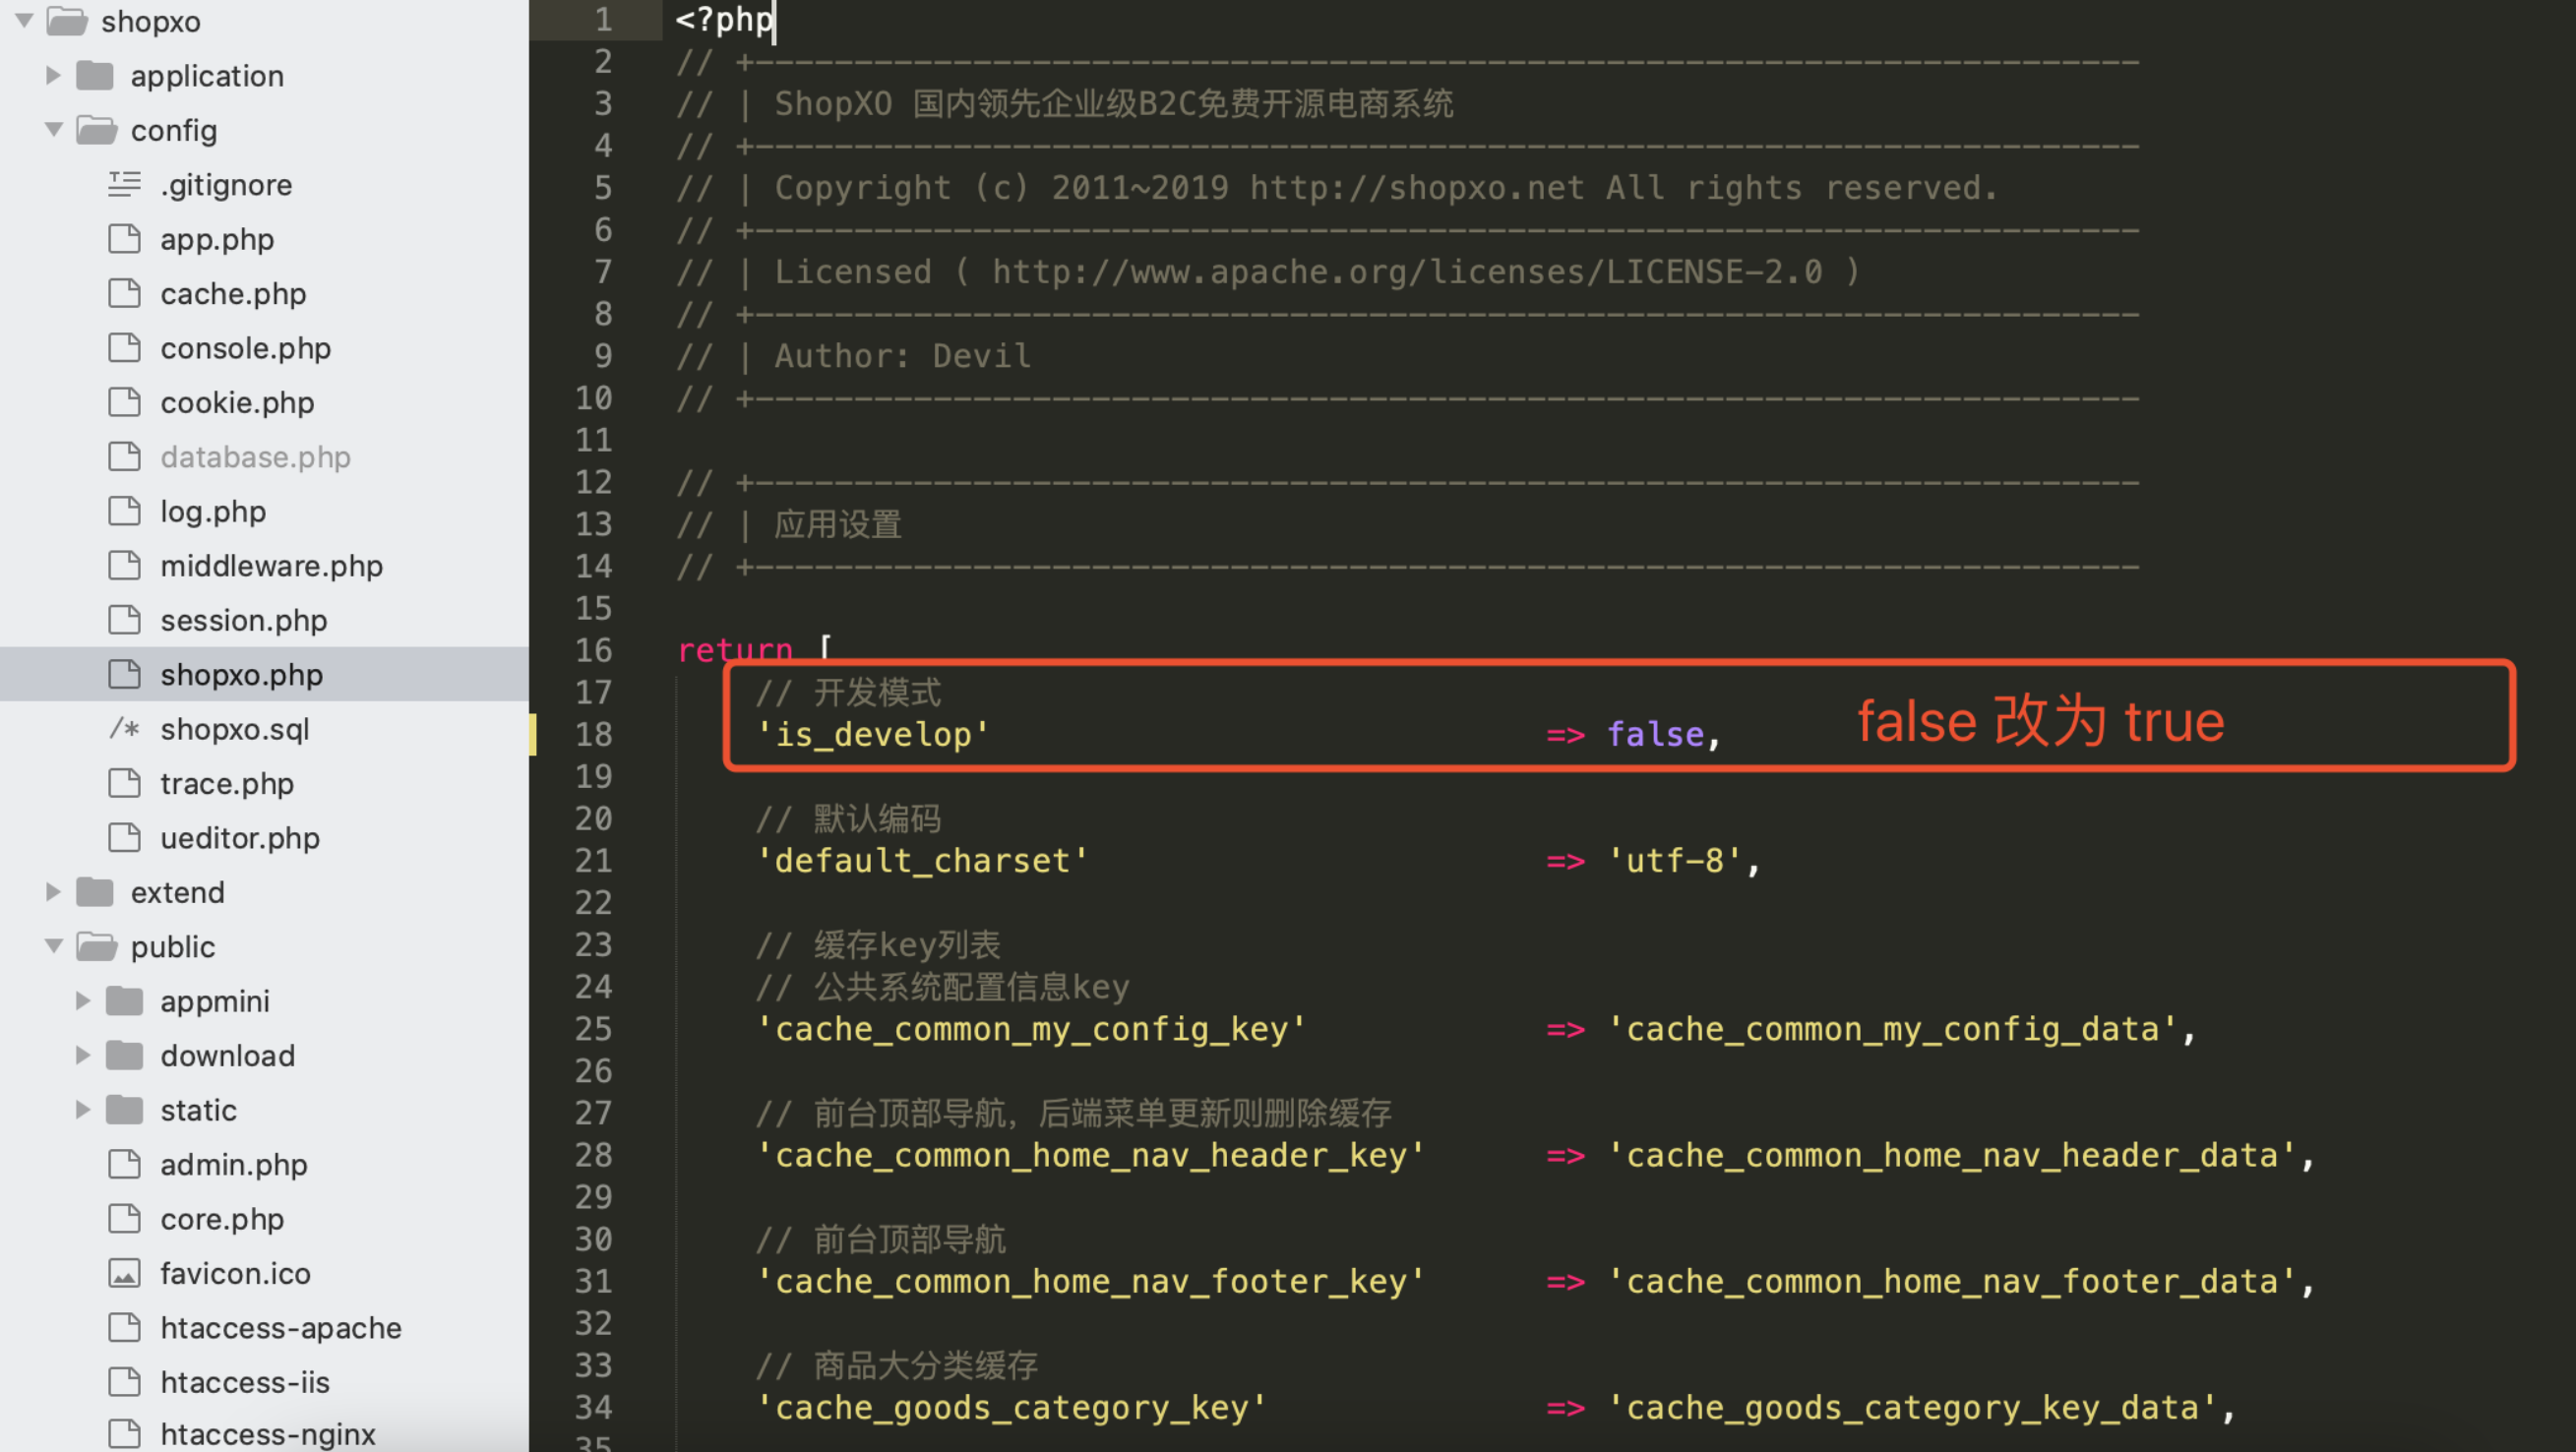Screen dimensions: 2576x1452
Task: Click the .gitignore file icon
Action: (124, 184)
